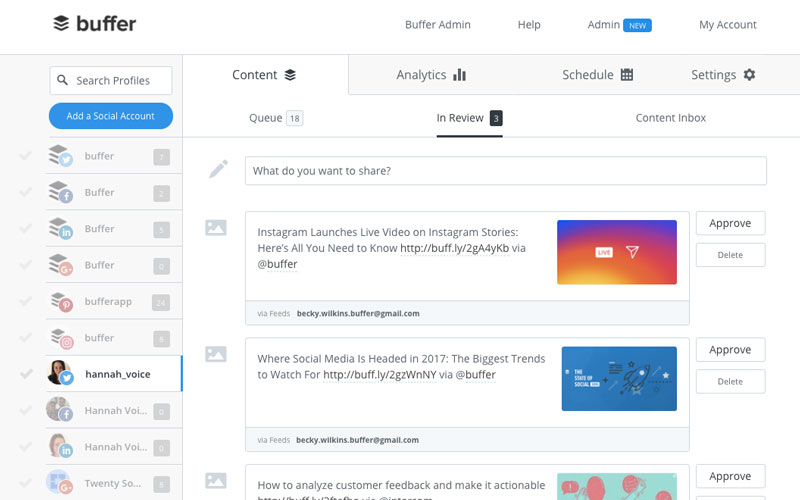This screenshot has height=500, width=800.
Task: Delete the Where Social Media Is Headed post
Action: 730,381
